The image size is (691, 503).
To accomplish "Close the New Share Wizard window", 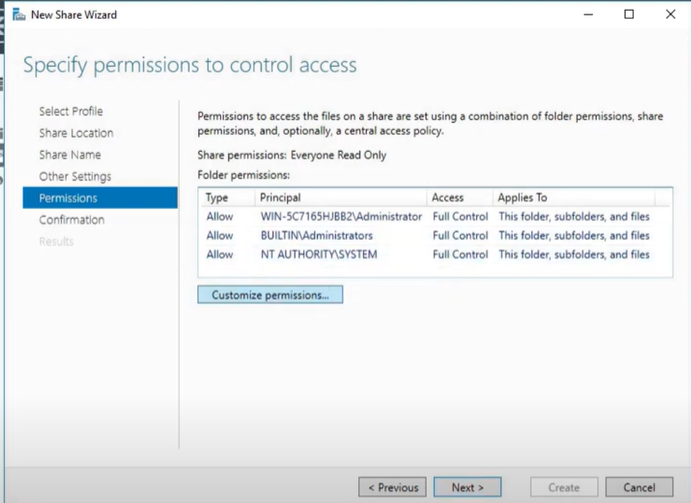I will pyautogui.click(x=670, y=15).
